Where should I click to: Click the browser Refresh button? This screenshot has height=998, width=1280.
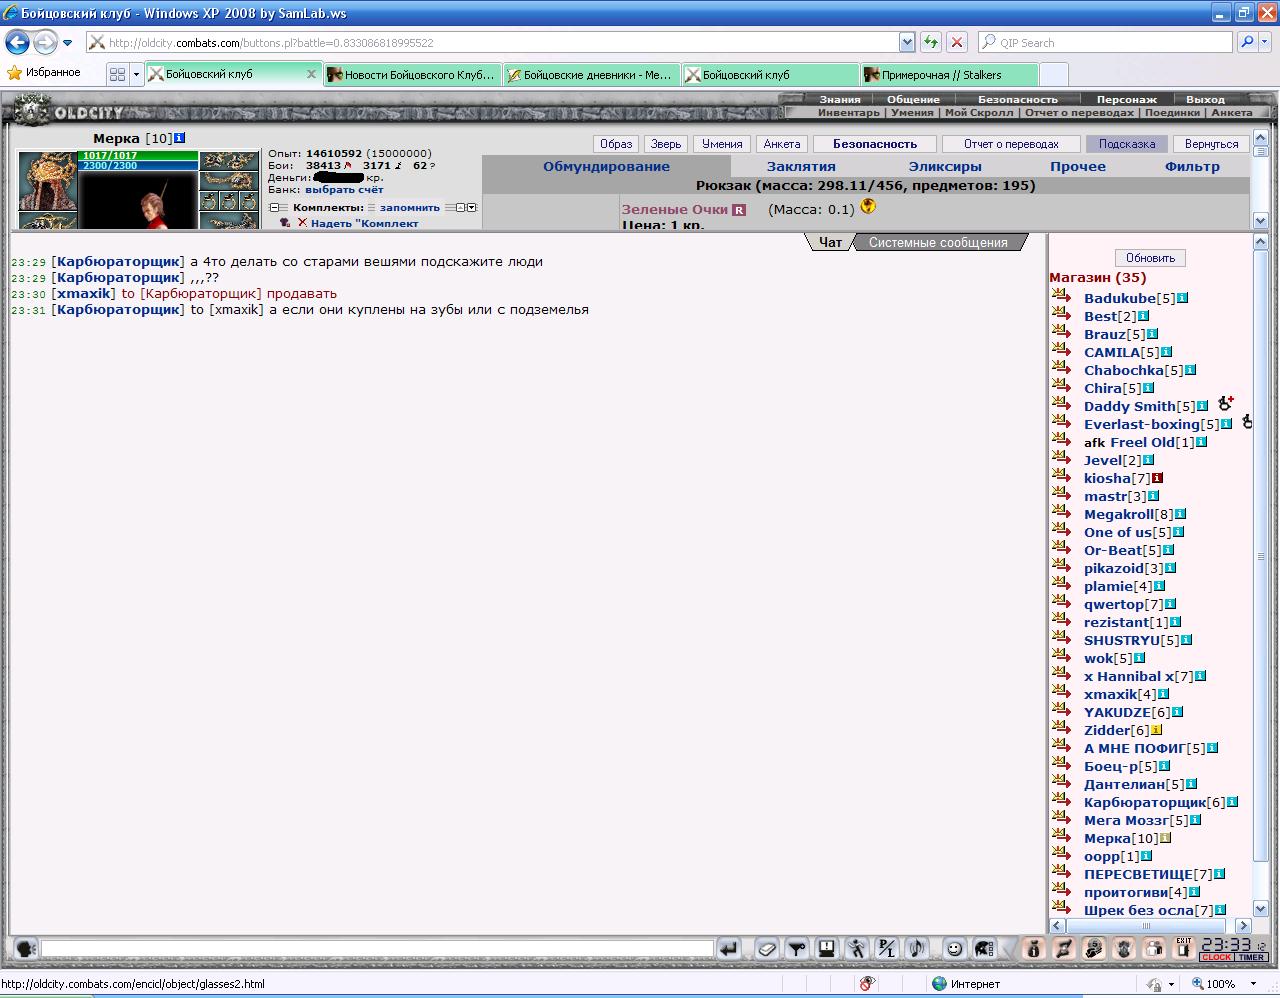pos(931,42)
